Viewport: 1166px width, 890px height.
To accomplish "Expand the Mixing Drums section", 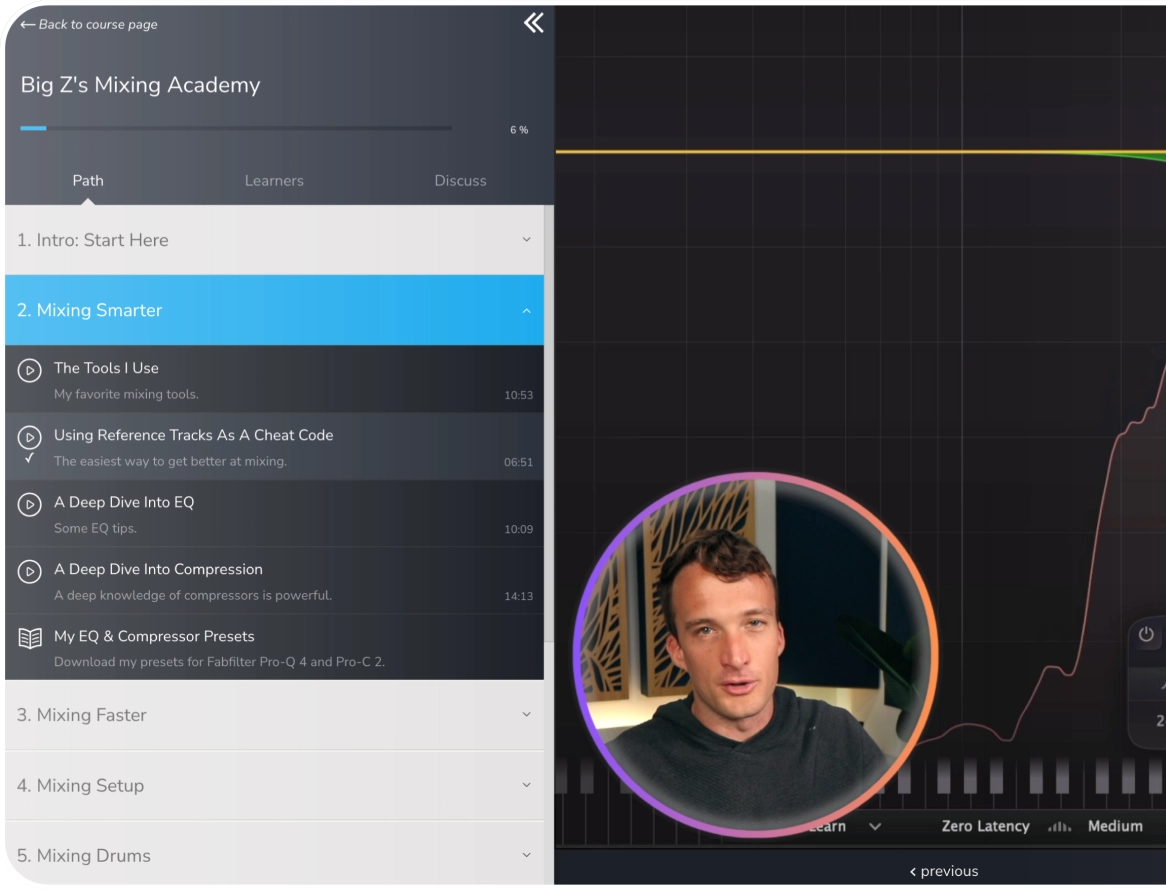I will point(526,855).
